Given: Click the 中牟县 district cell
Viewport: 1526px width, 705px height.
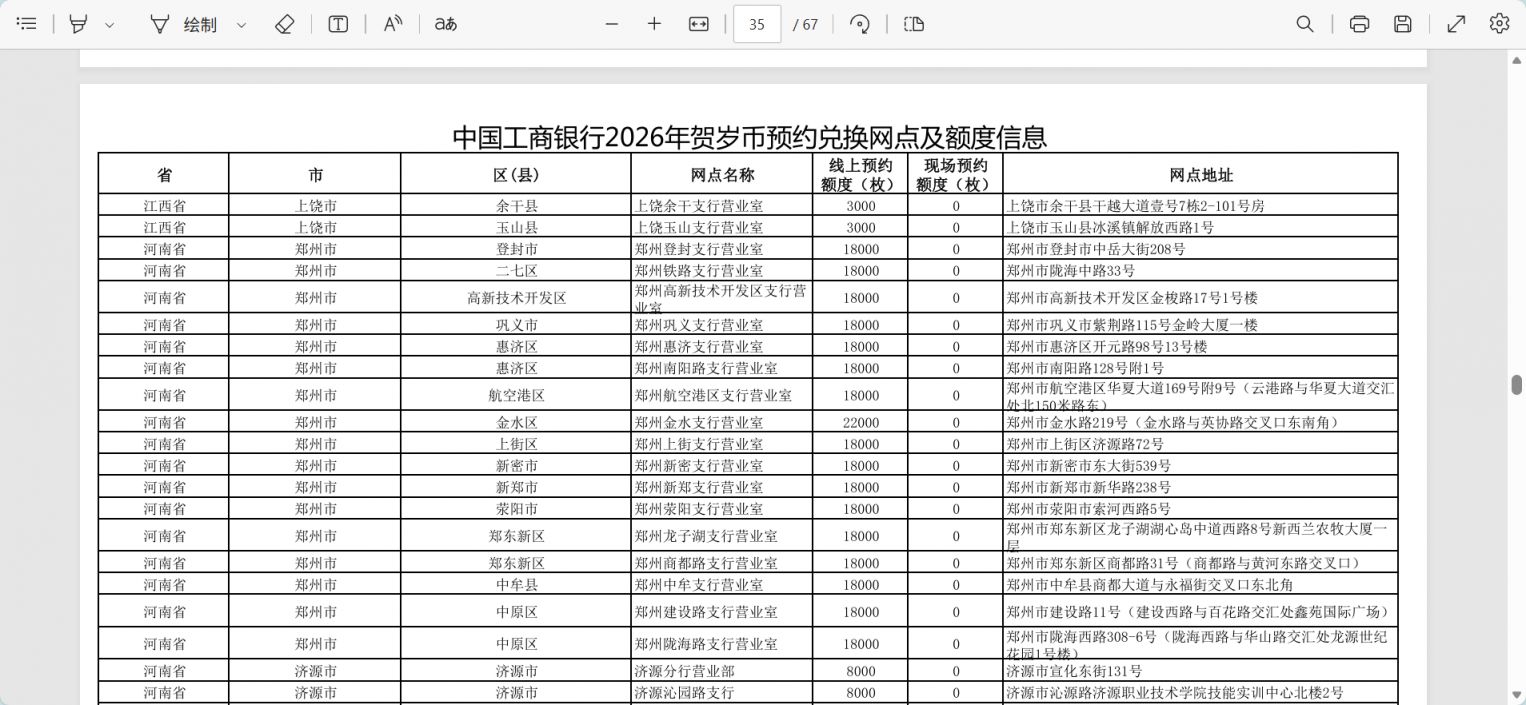Looking at the screenshot, I should [x=516, y=585].
